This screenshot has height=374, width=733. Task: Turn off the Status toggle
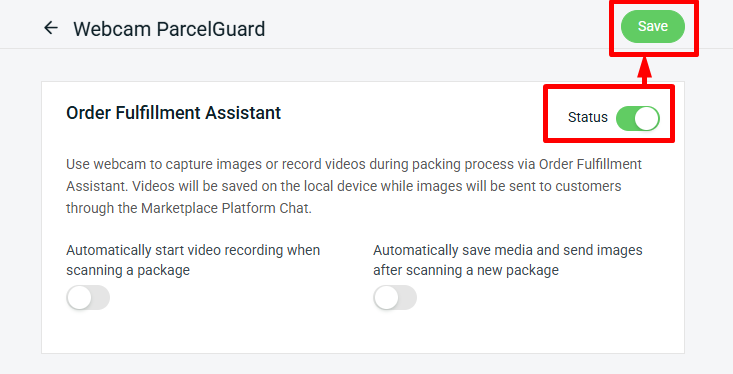coord(638,119)
